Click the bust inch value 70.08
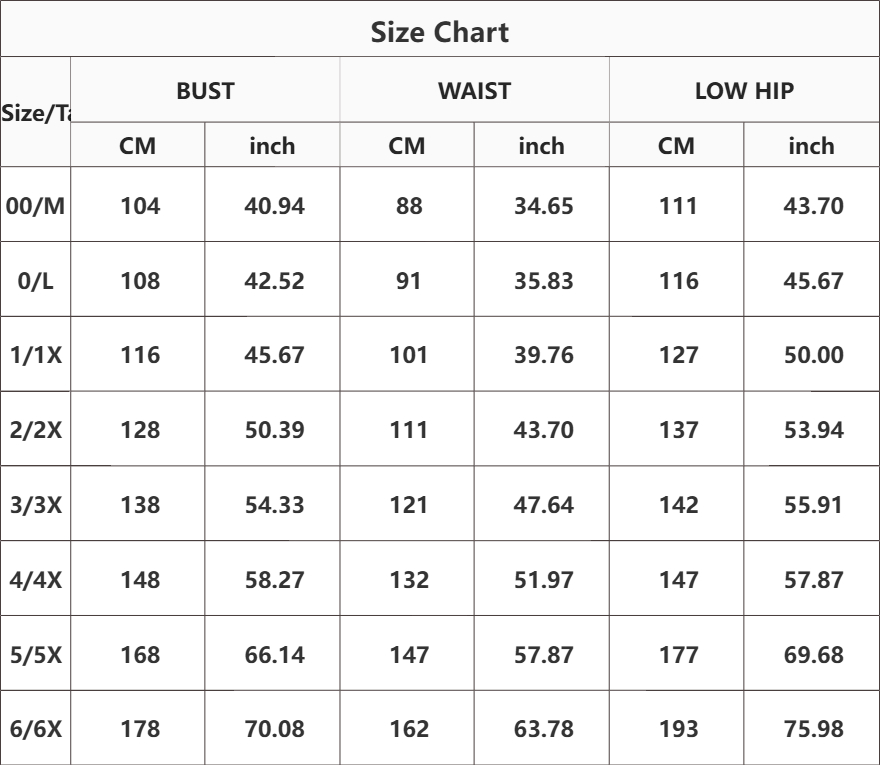The width and height of the screenshot is (880, 765). [x=274, y=729]
